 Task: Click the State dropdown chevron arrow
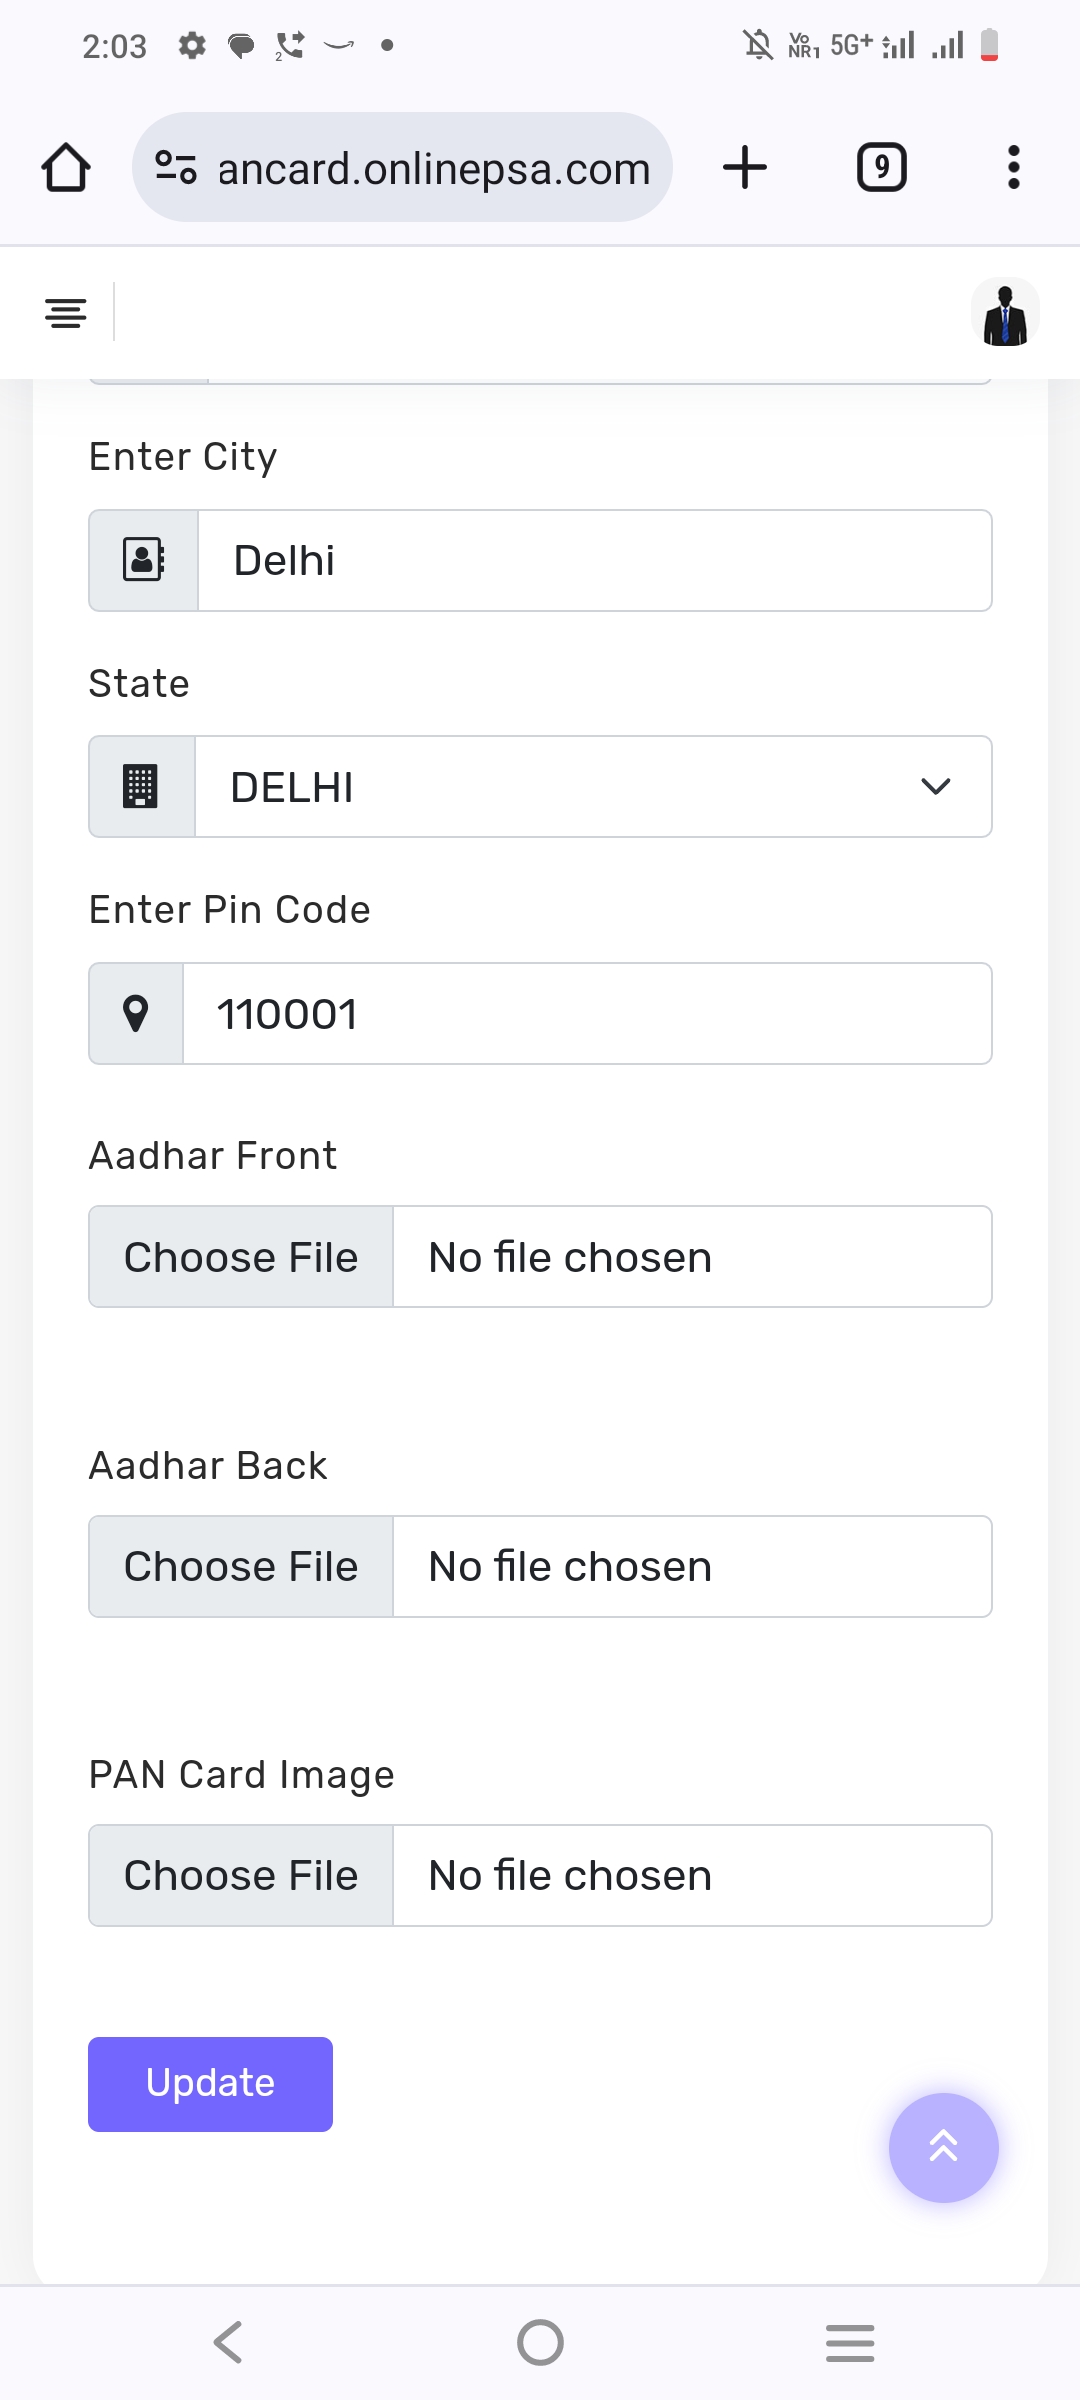[x=935, y=787]
